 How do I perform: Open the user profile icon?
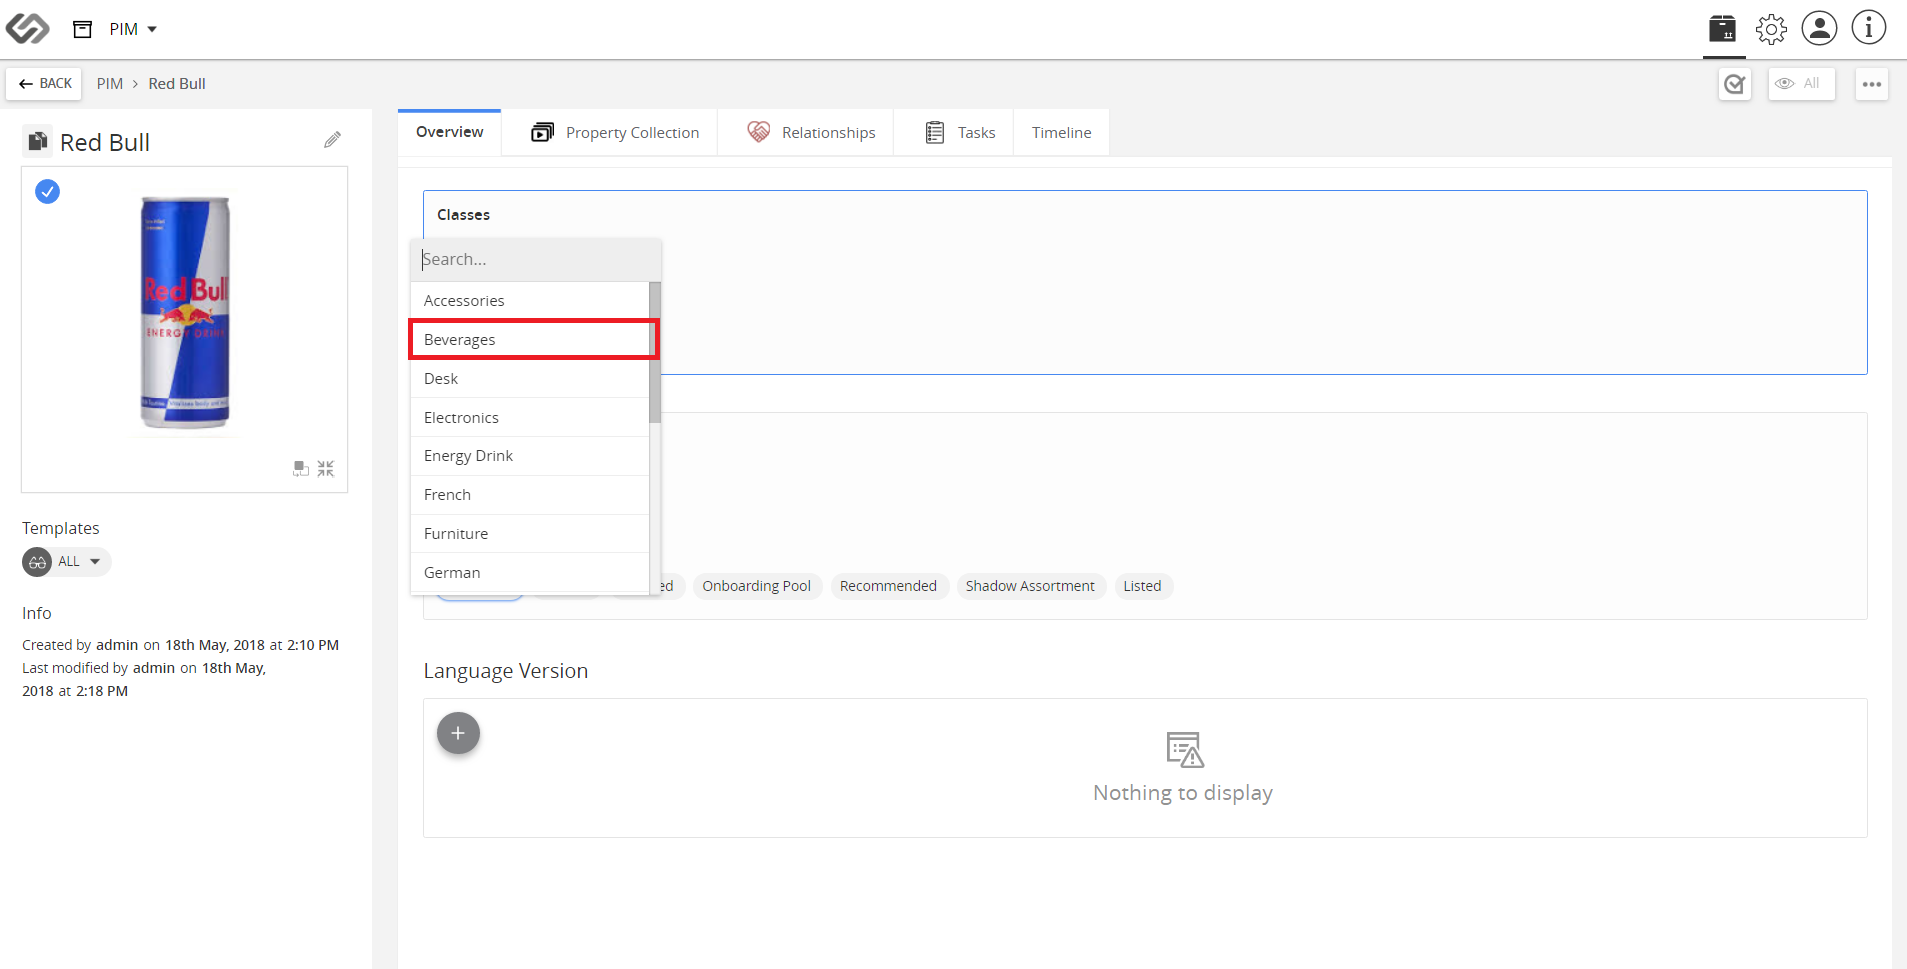pos(1819,28)
